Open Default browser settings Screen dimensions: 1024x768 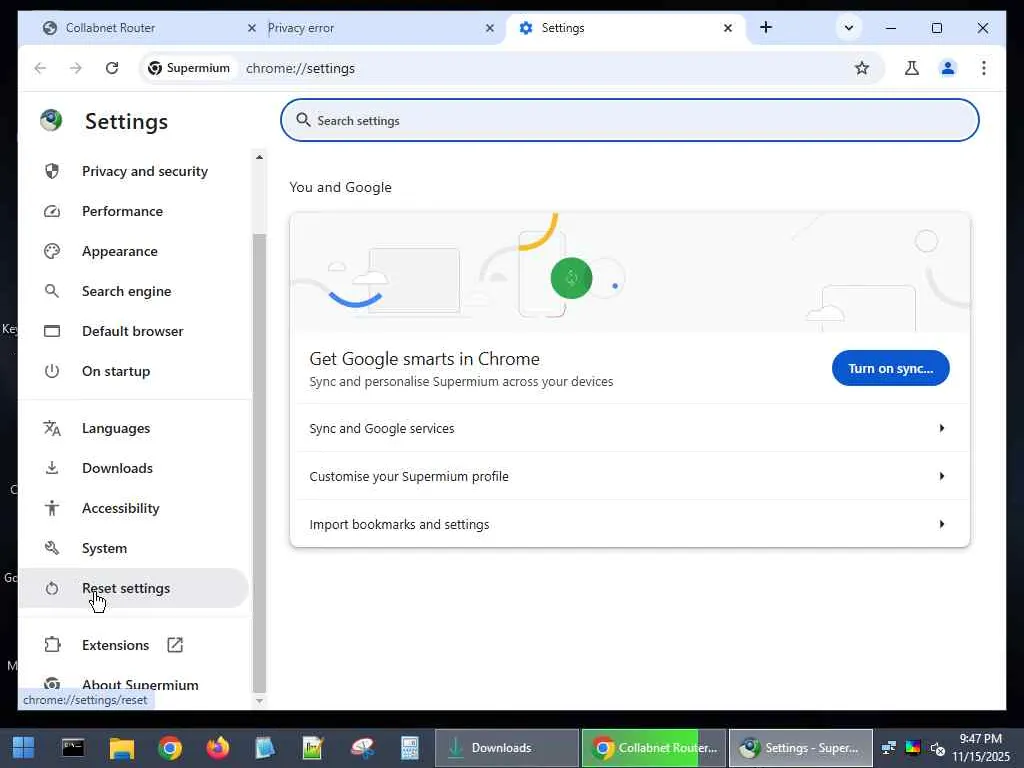135,331
